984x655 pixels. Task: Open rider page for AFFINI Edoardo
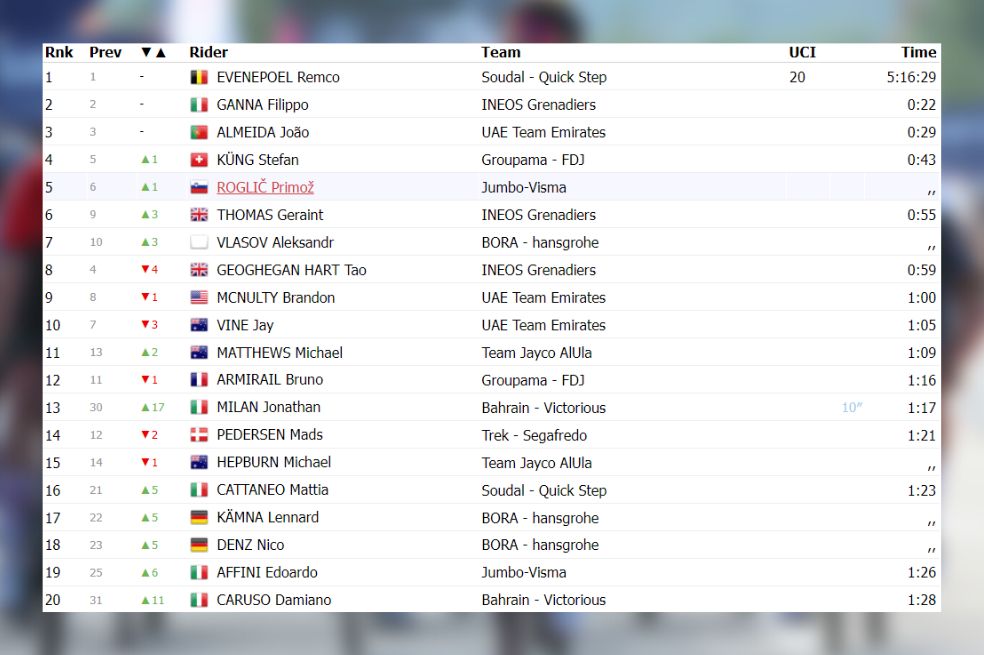(267, 573)
